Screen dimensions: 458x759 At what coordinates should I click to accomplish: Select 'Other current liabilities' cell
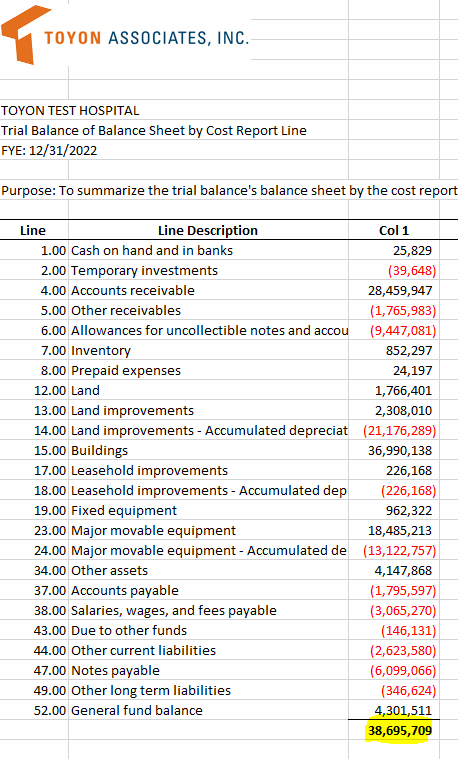point(208,651)
